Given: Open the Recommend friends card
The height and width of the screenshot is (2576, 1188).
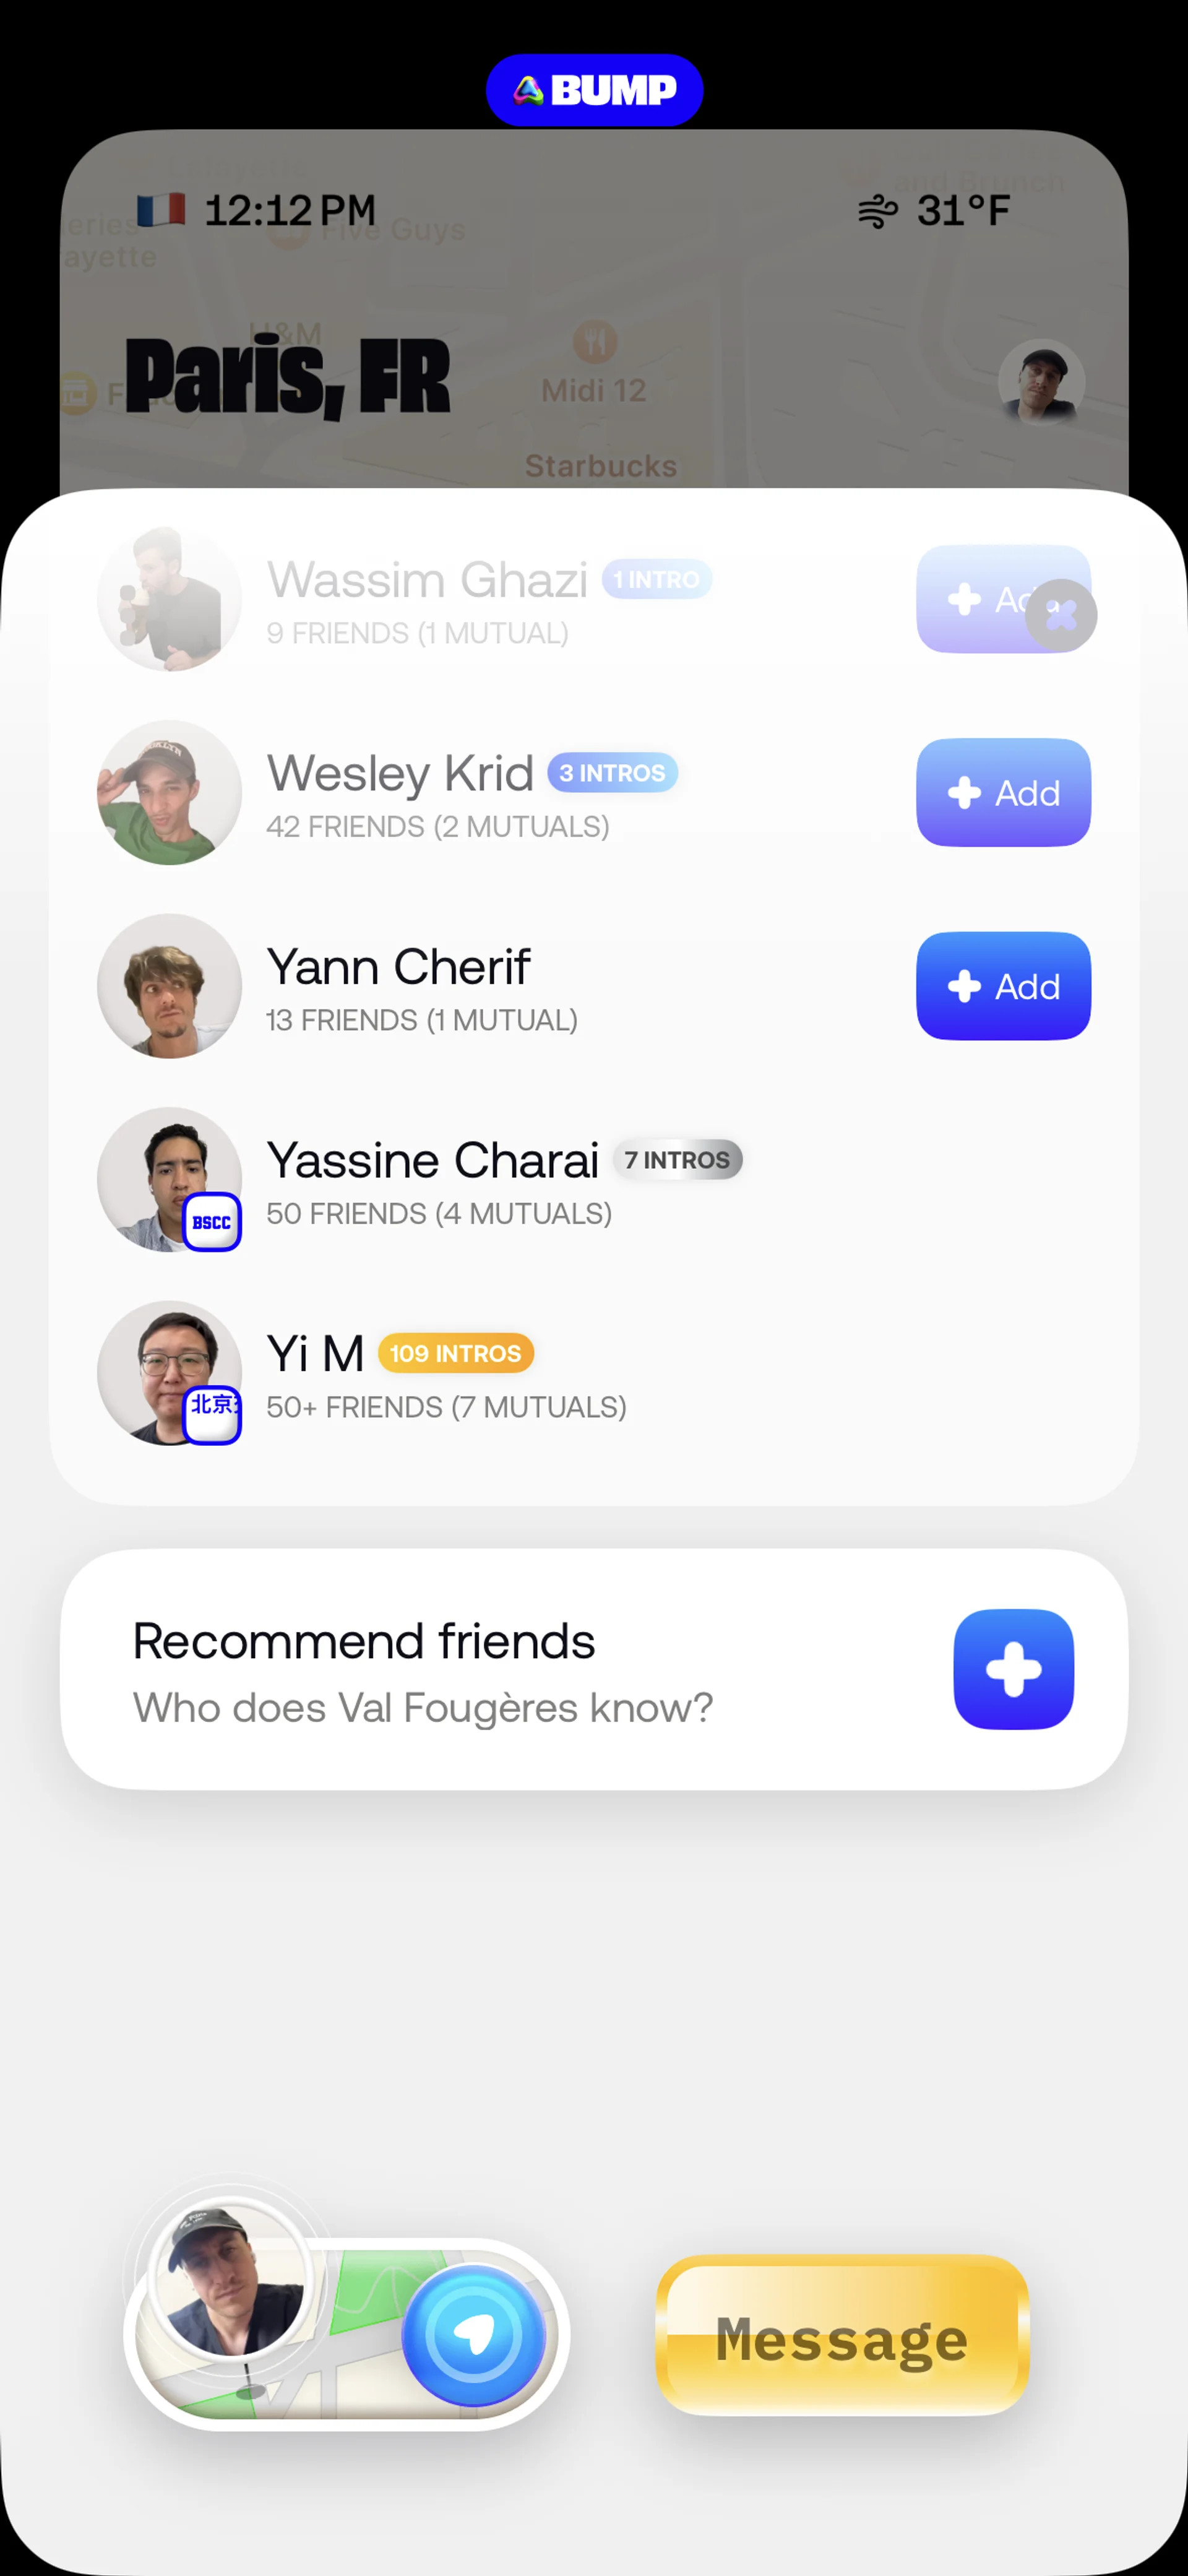Looking at the screenshot, I should (594, 1669).
